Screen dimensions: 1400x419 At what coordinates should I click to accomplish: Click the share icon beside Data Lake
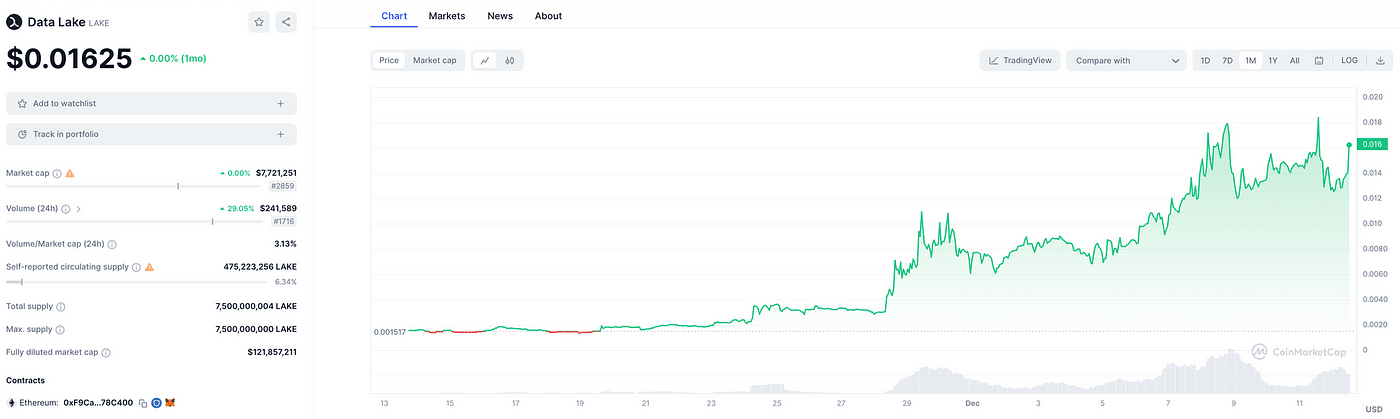pyautogui.click(x=286, y=21)
